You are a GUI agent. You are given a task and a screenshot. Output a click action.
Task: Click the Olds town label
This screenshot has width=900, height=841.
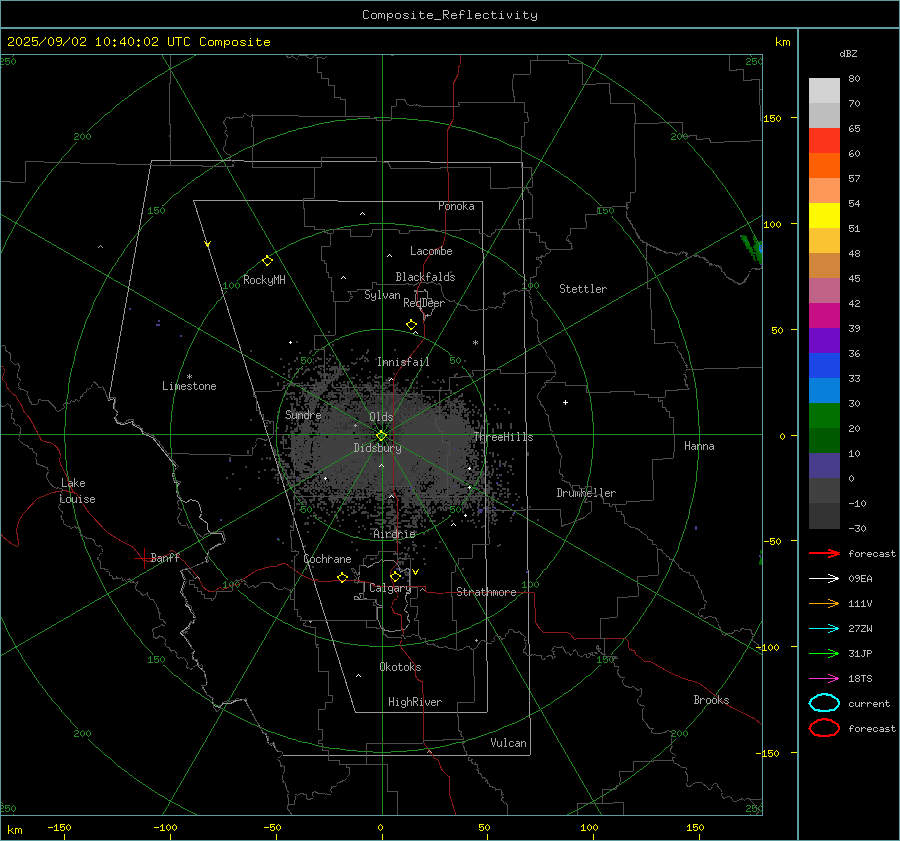(x=381, y=417)
